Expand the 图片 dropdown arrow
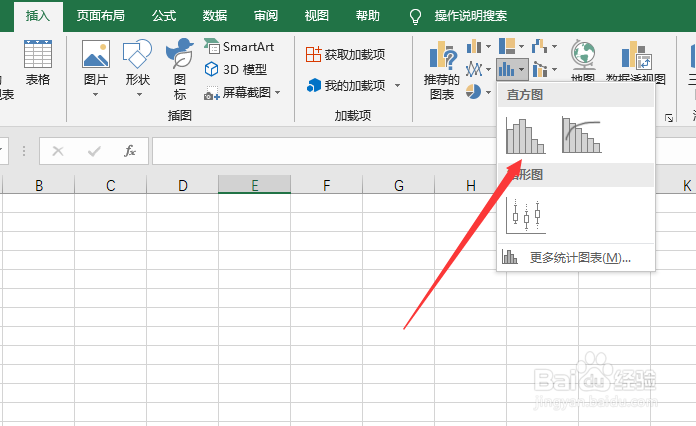The width and height of the screenshot is (696, 426). [x=95, y=95]
